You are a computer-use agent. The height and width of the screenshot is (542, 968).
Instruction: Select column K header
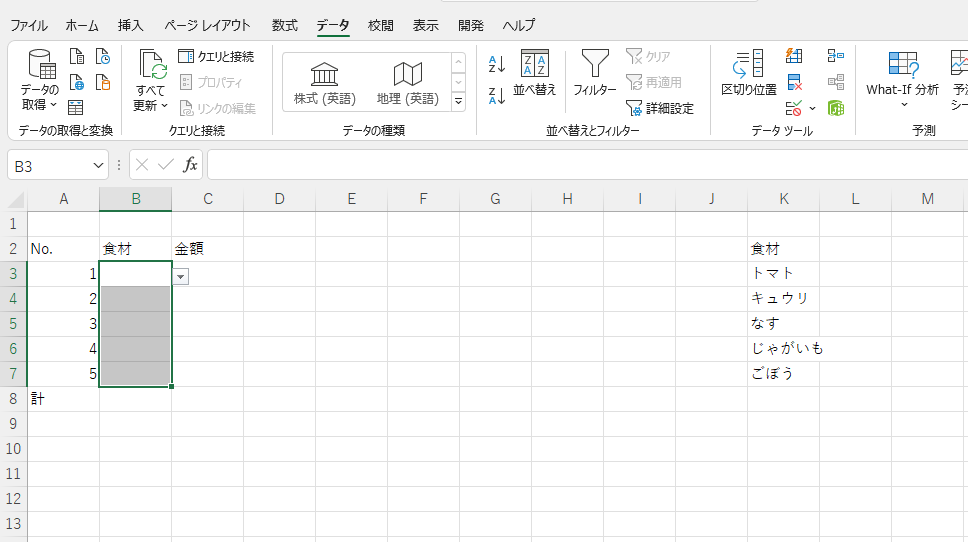tap(783, 199)
